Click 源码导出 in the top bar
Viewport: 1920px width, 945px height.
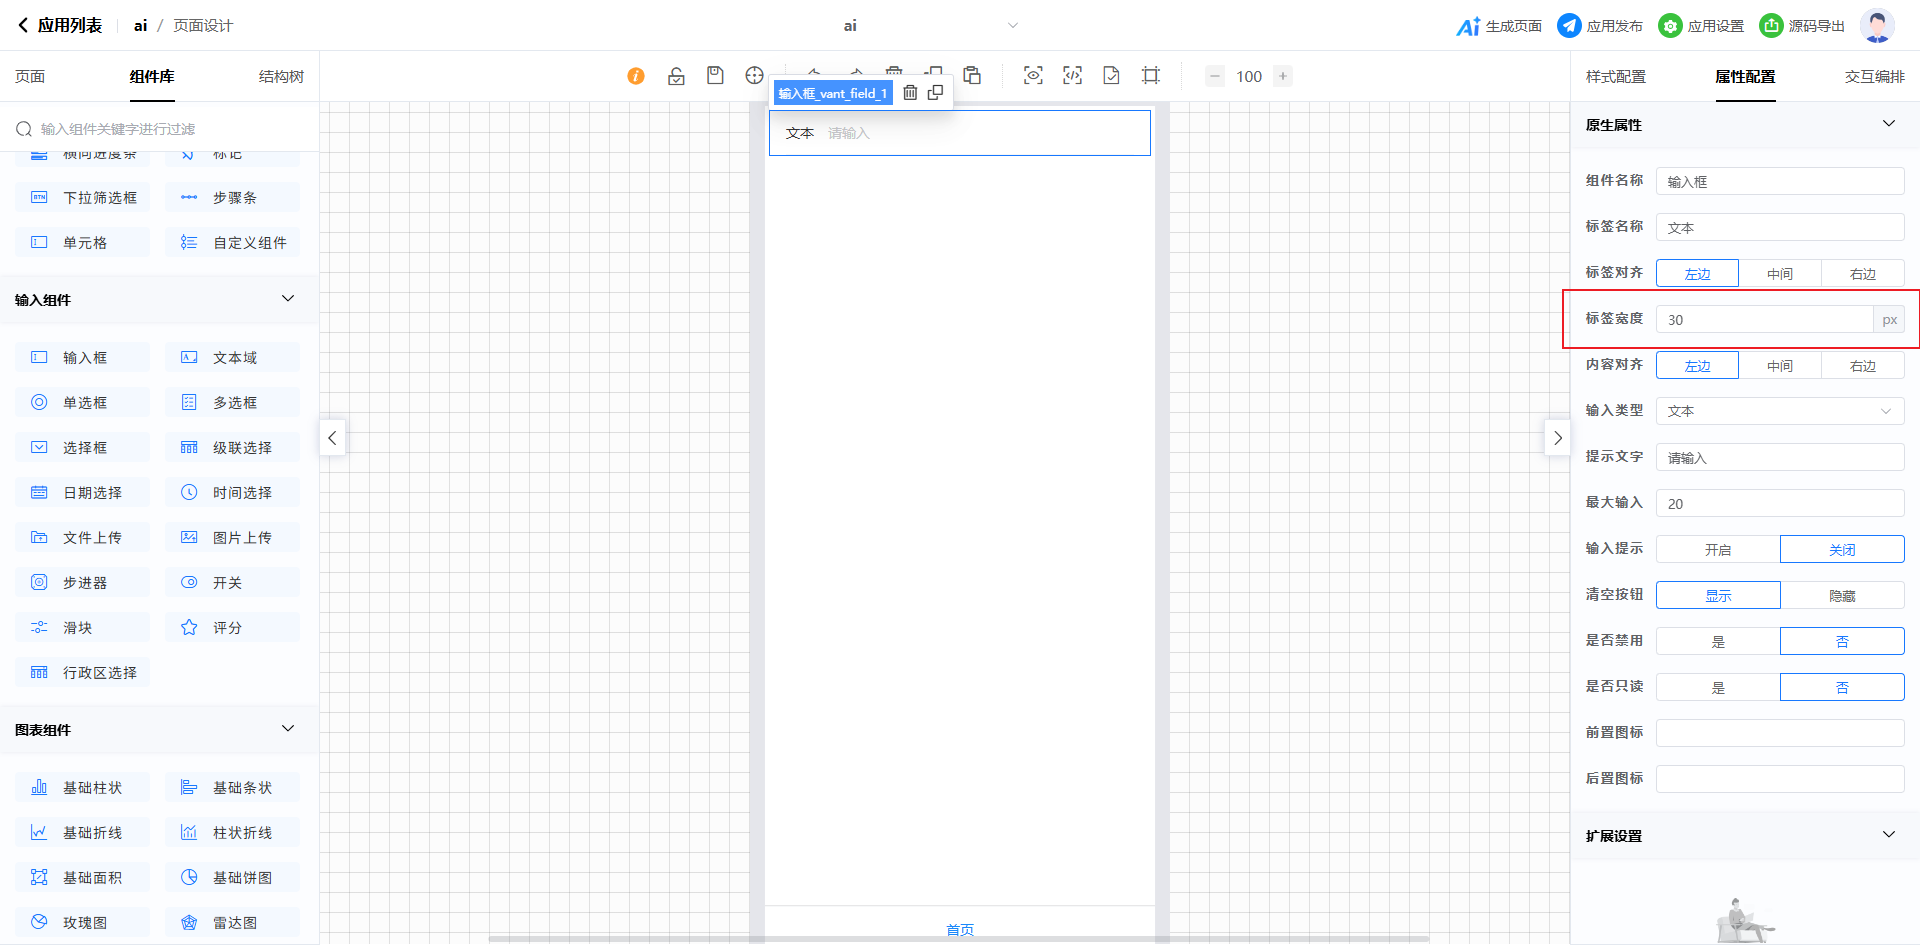pos(1802,26)
